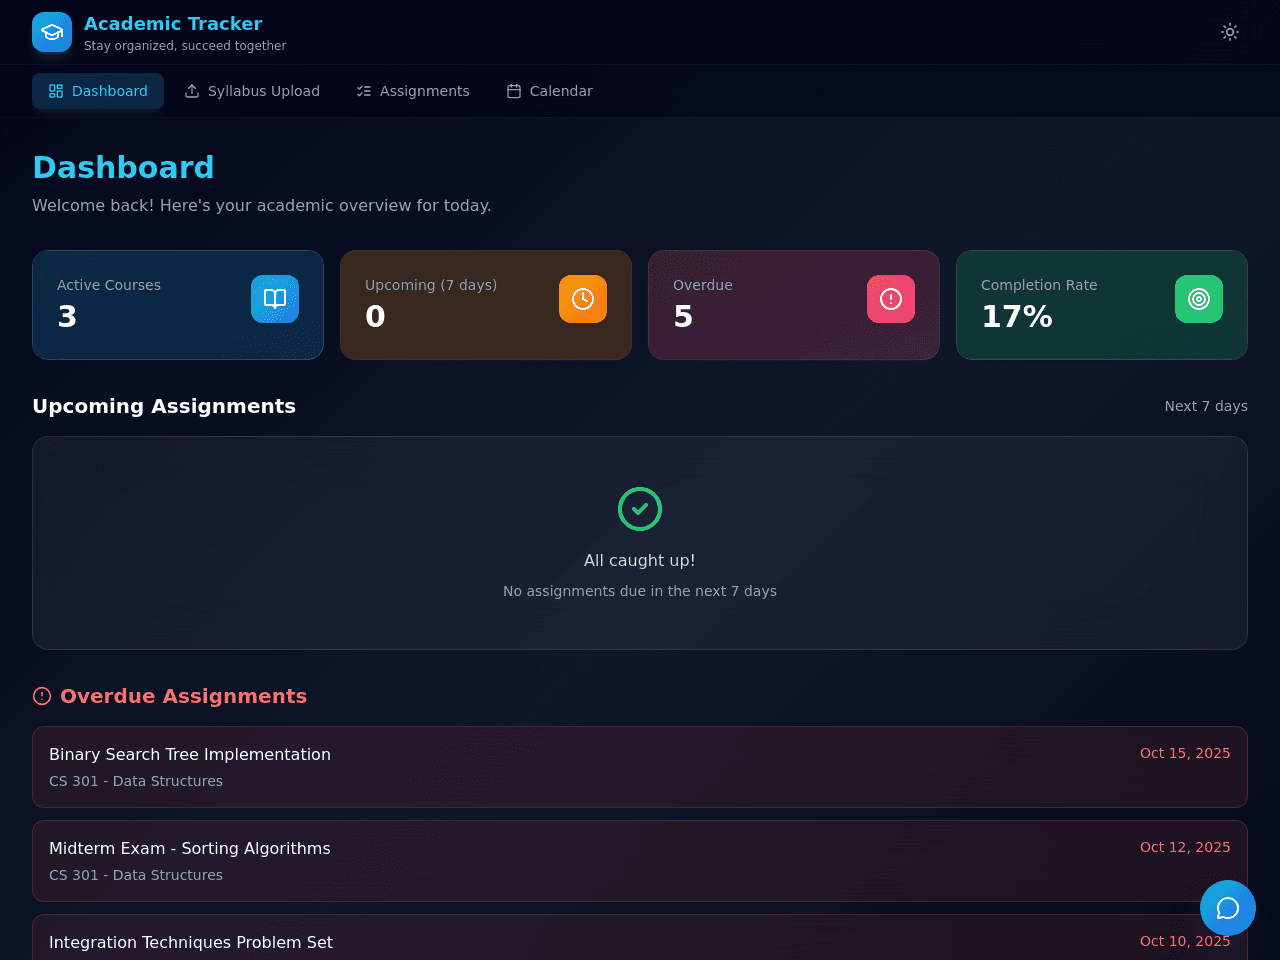Click the Upcoming Assignments heading

(x=164, y=406)
